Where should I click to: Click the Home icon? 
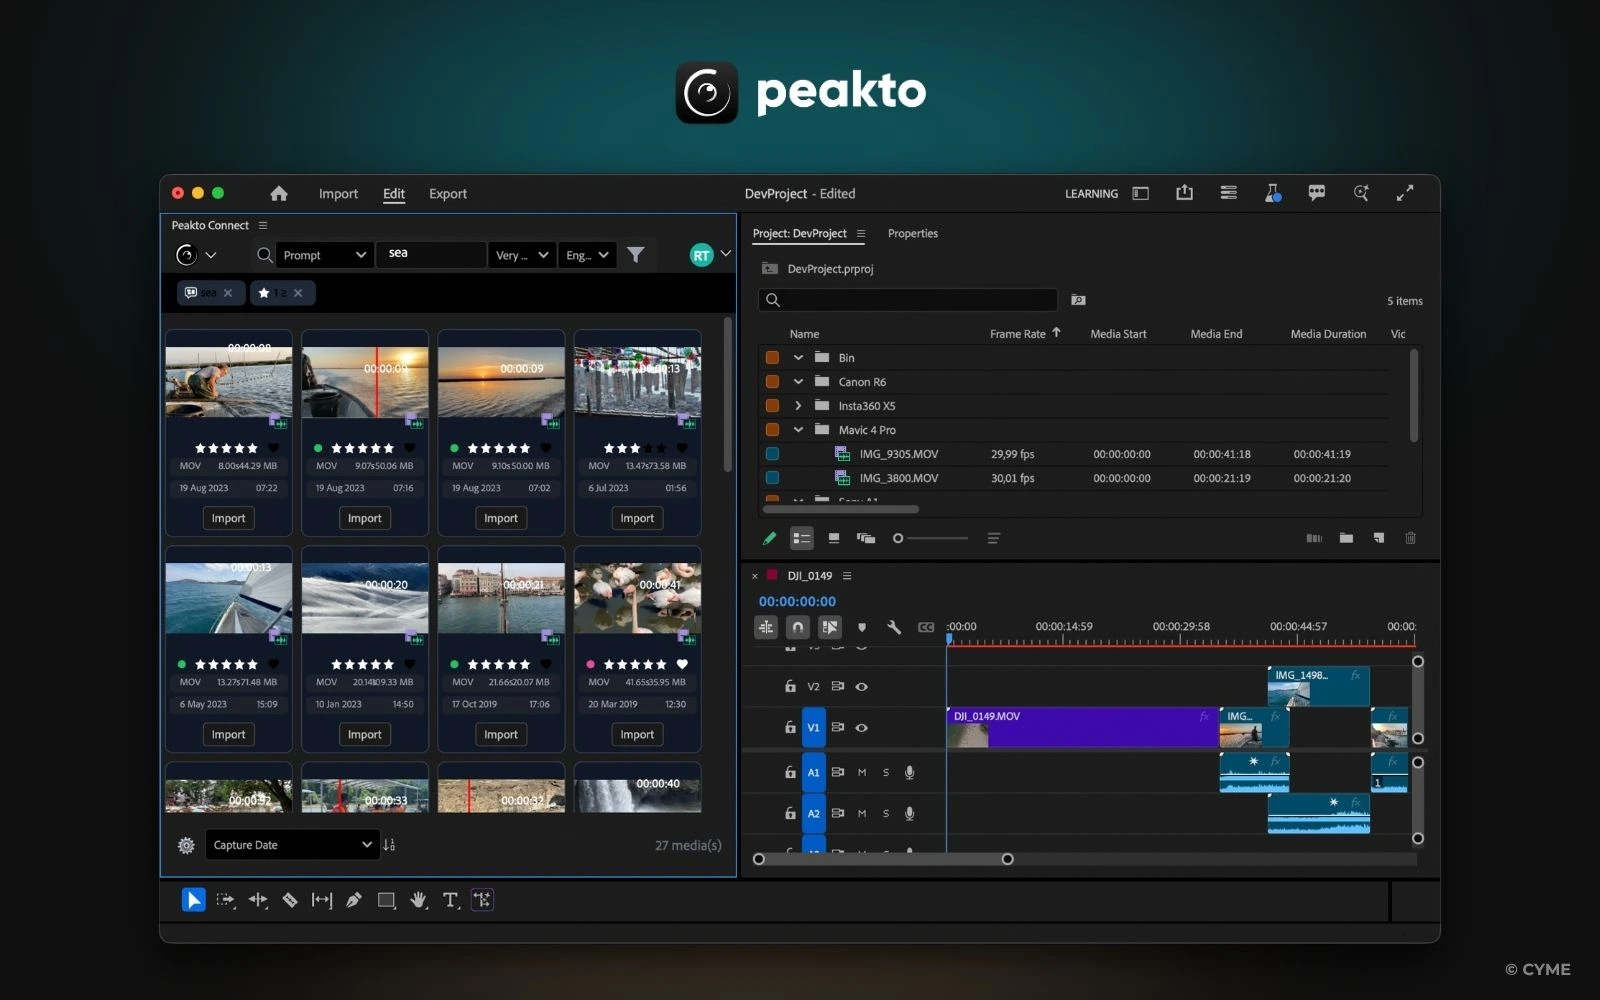pyautogui.click(x=279, y=194)
